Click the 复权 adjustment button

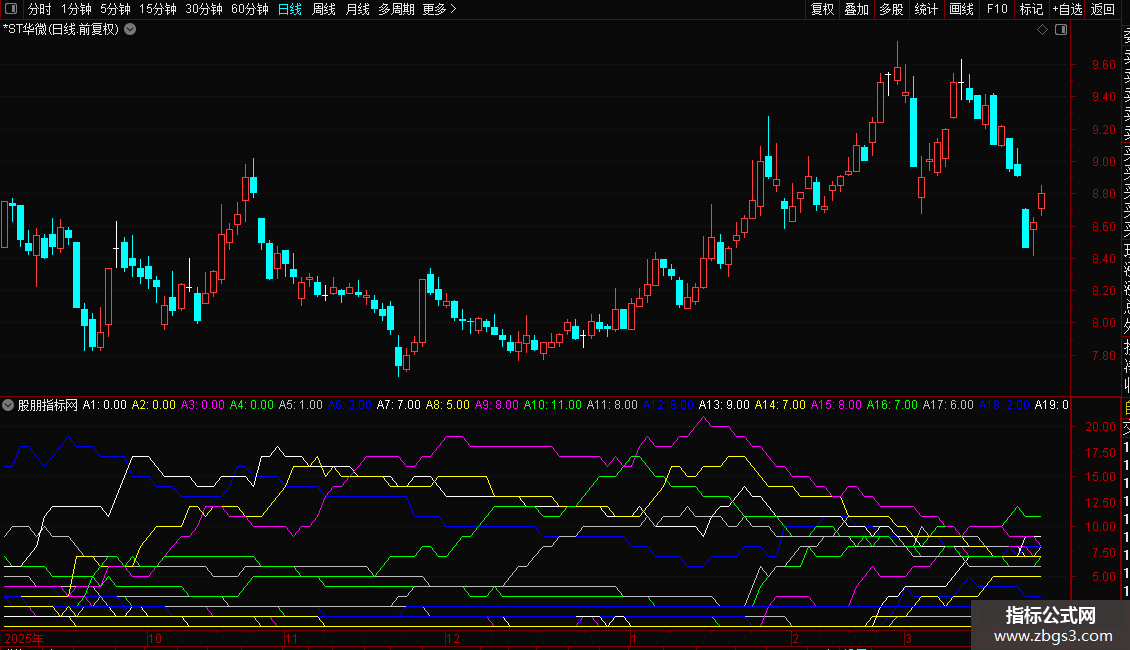822,10
